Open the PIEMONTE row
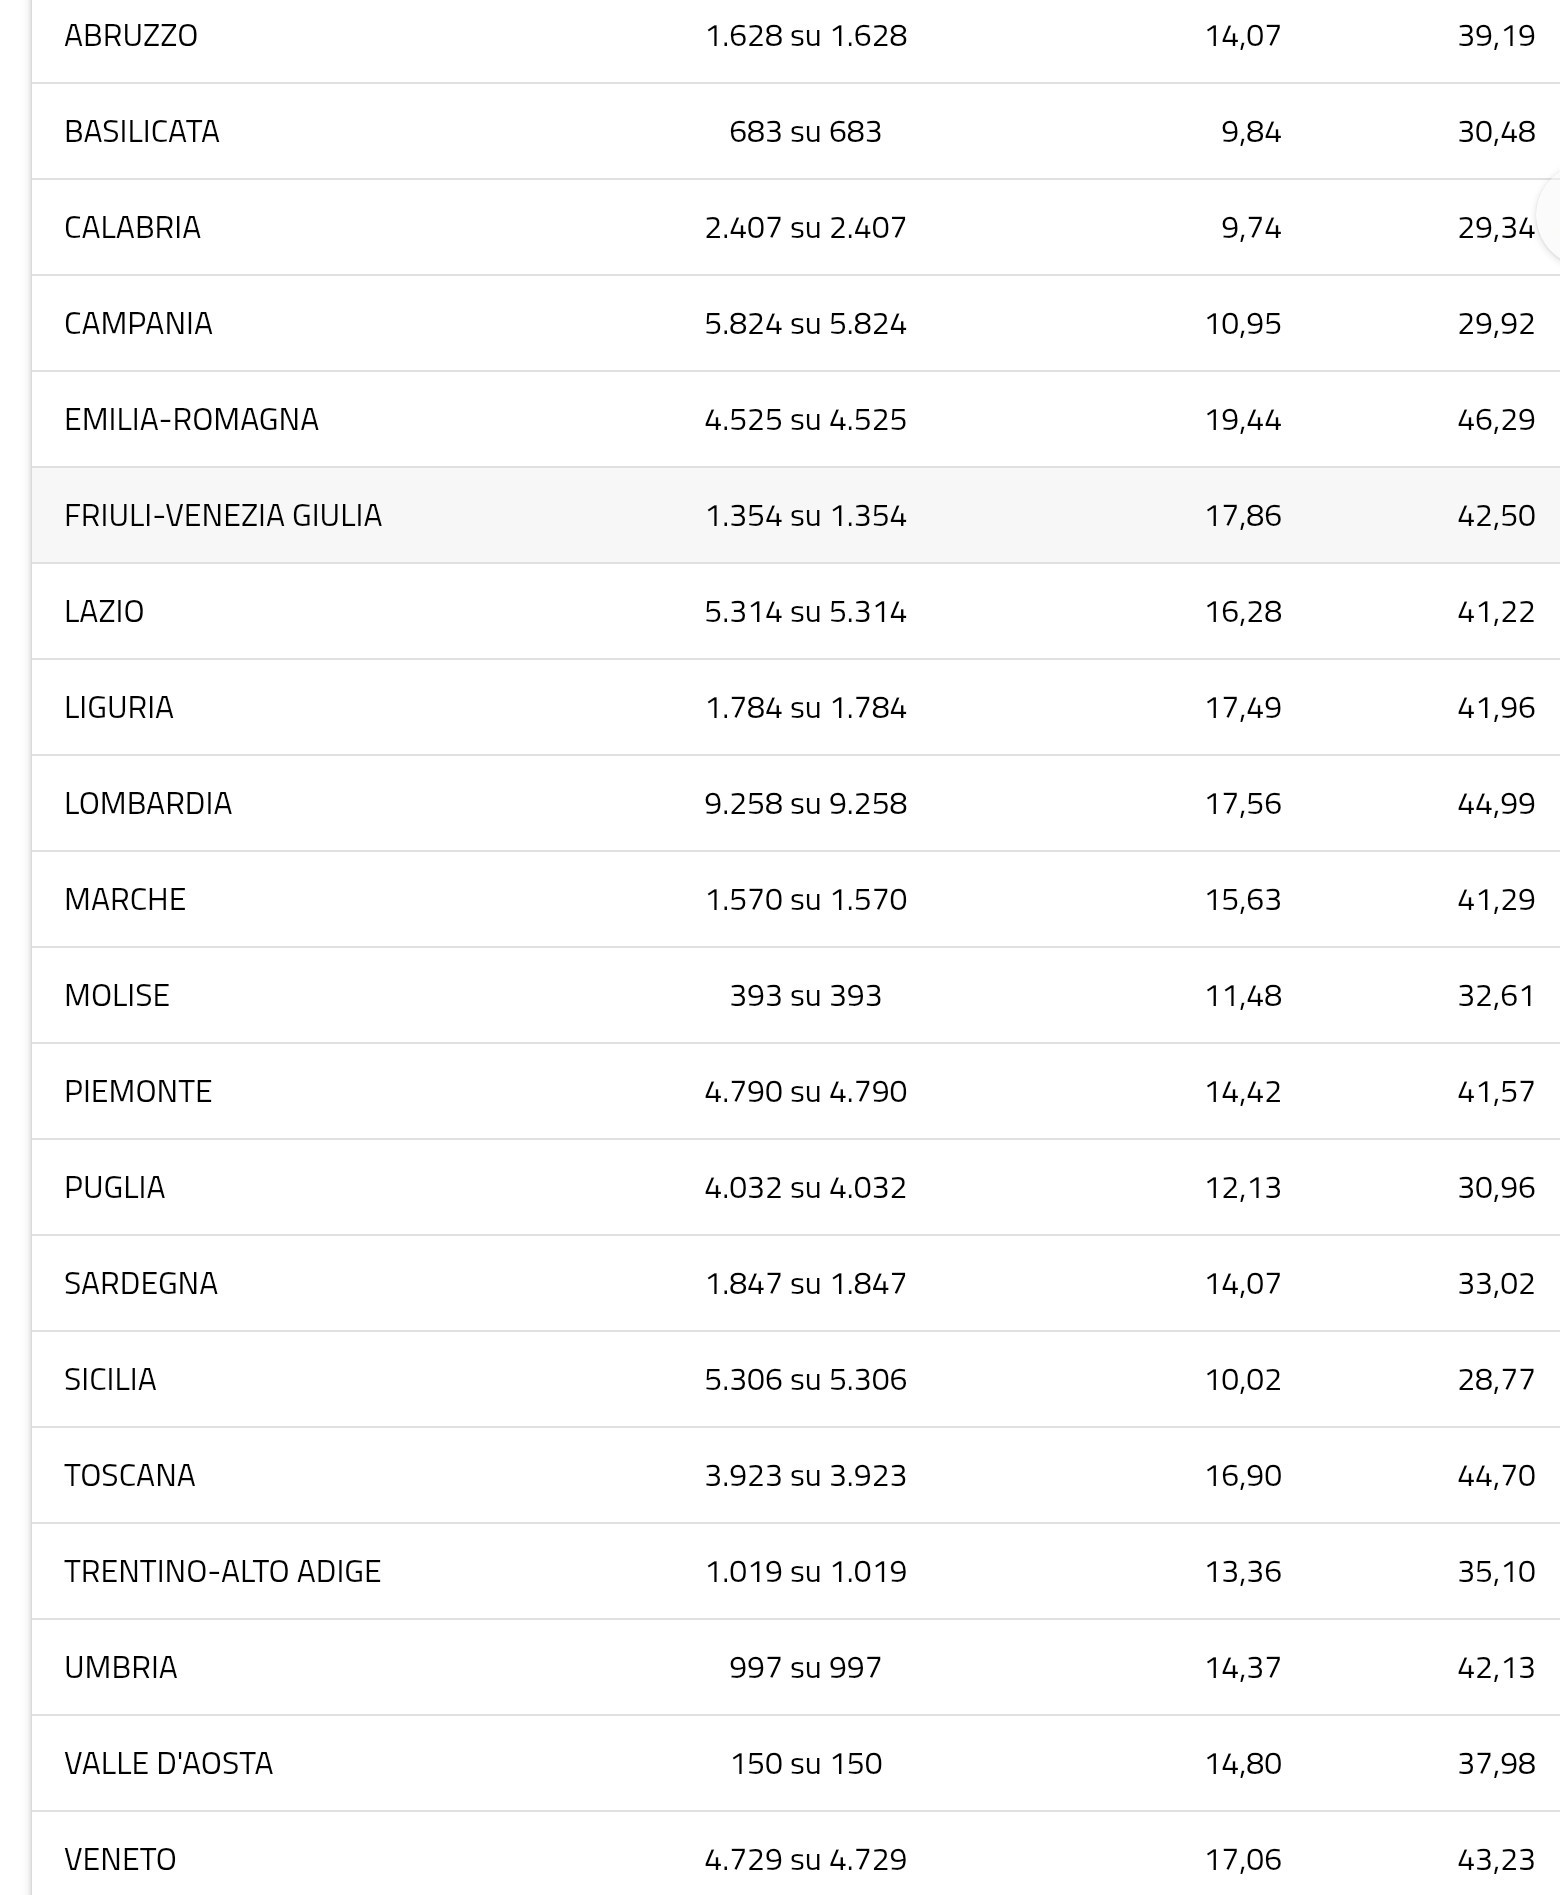 (x=138, y=1091)
